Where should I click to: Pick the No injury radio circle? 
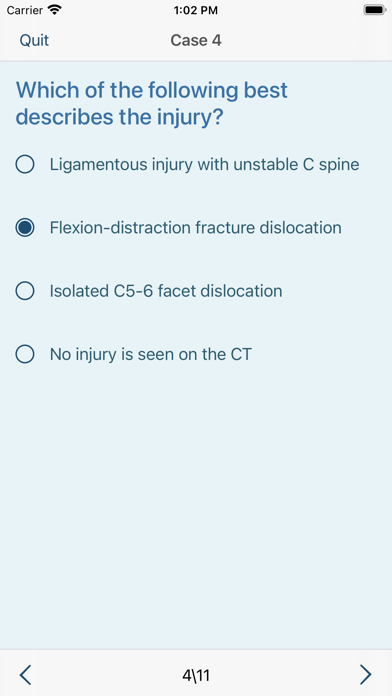pos(25,354)
